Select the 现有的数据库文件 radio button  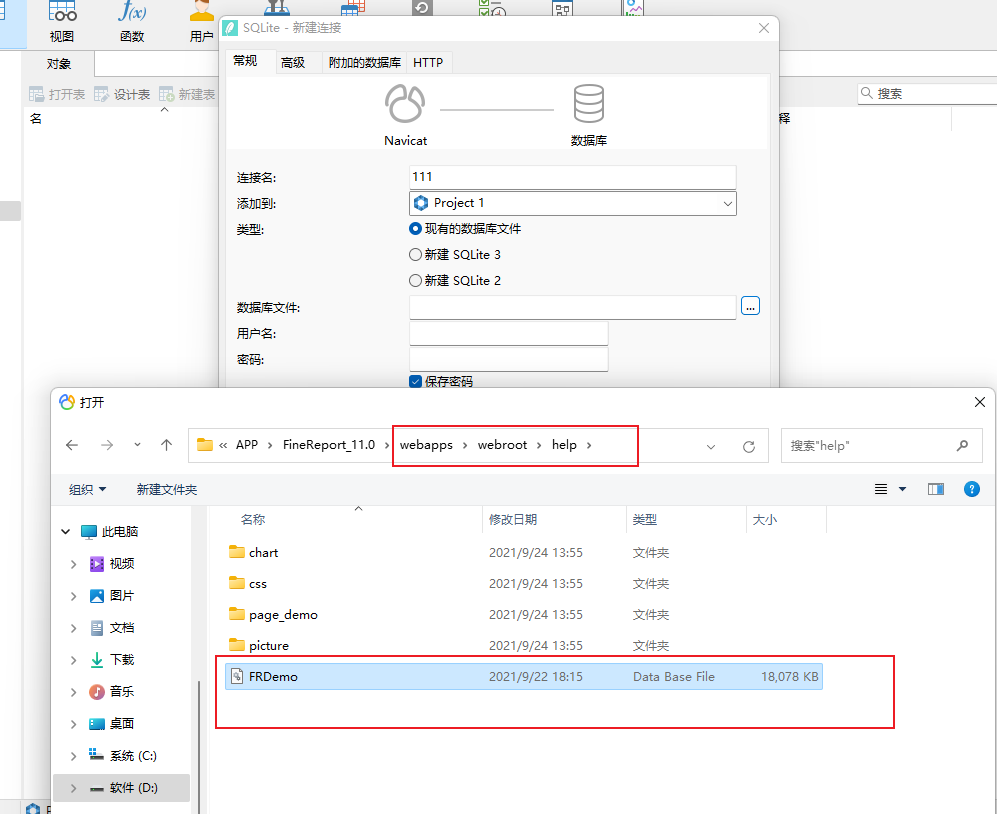(415, 228)
